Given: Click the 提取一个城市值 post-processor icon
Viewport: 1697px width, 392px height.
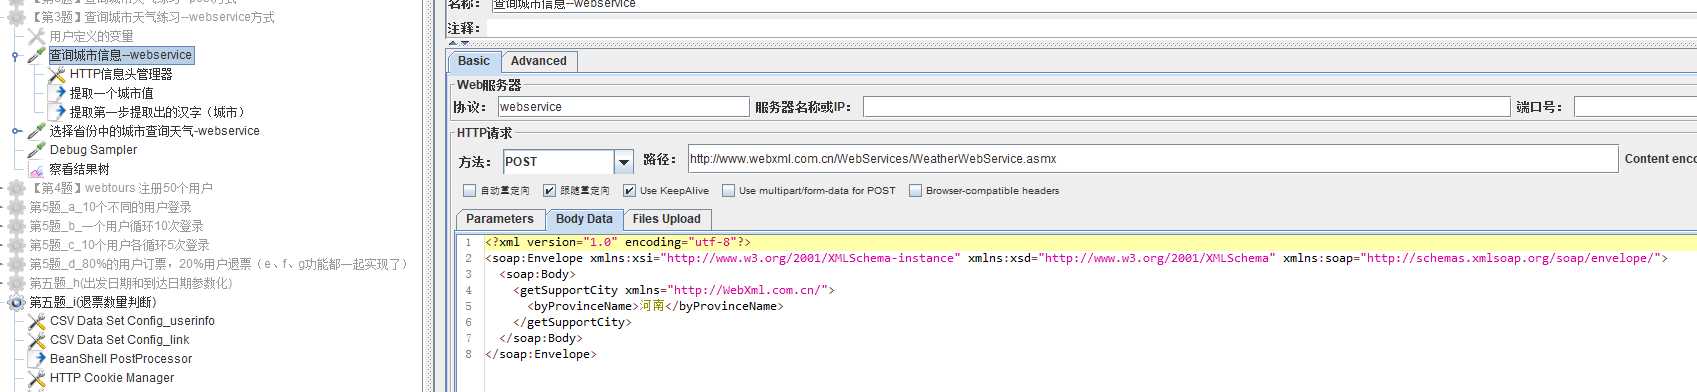Looking at the screenshot, I should pyautogui.click(x=57, y=93).
